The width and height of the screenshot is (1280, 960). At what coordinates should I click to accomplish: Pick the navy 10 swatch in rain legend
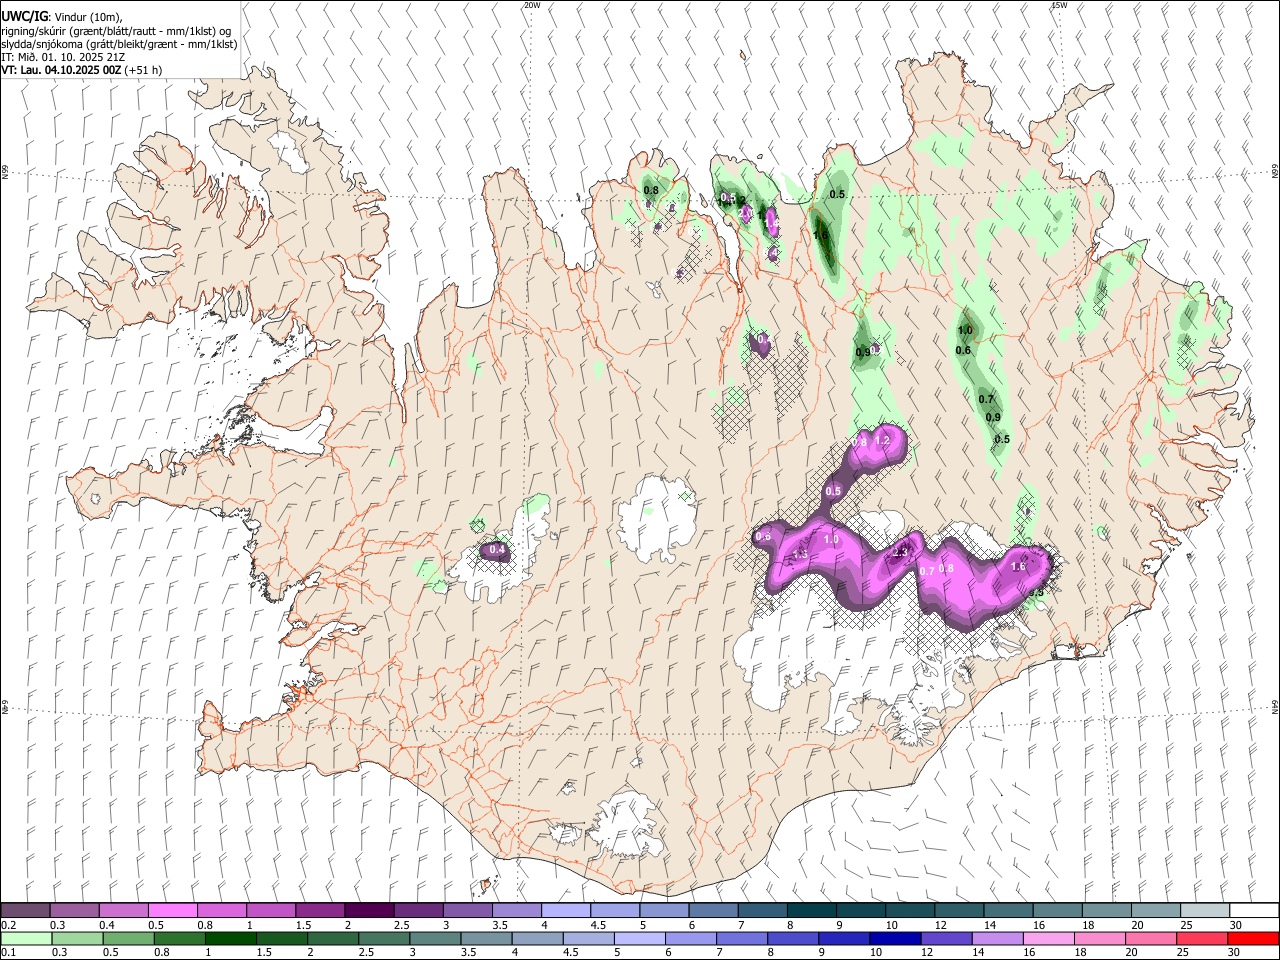tap(895, 938)
